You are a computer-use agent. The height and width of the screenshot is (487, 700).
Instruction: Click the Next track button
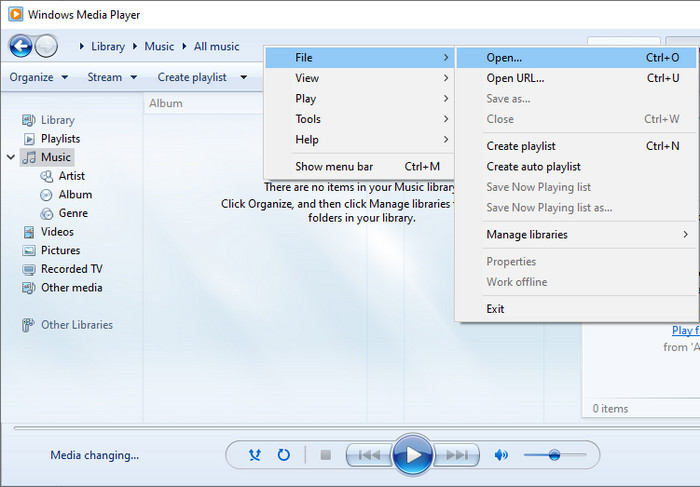[457, 455]
